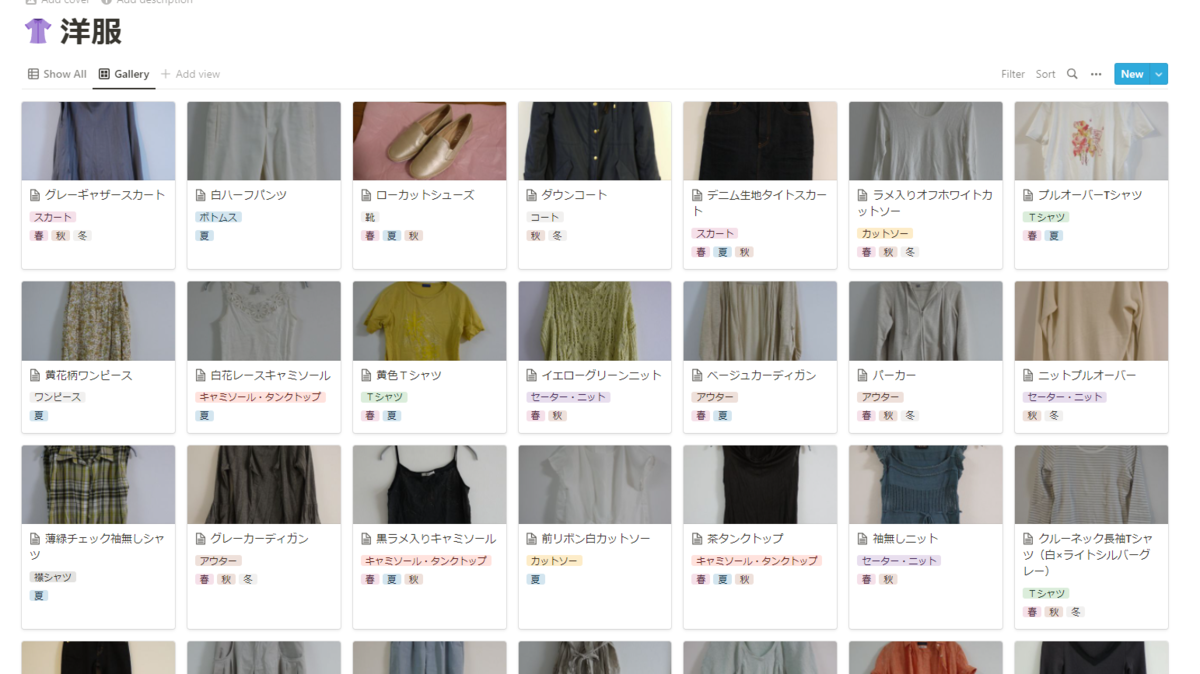Click the purple shirt emoji beside 洋服 title
This screenshot has height=674, width=1200.
pyautogui.click(x=36, y=31)
